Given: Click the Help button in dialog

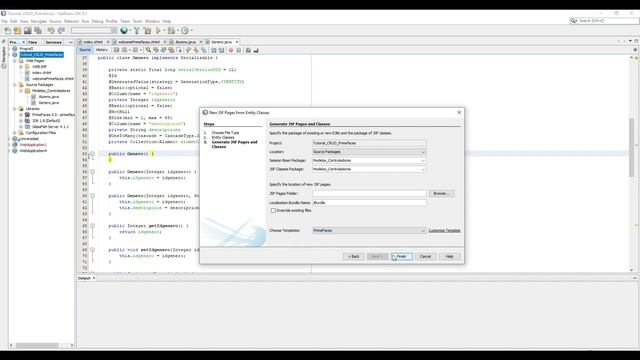Looking at the screenshot, I should tap(449, 256).
